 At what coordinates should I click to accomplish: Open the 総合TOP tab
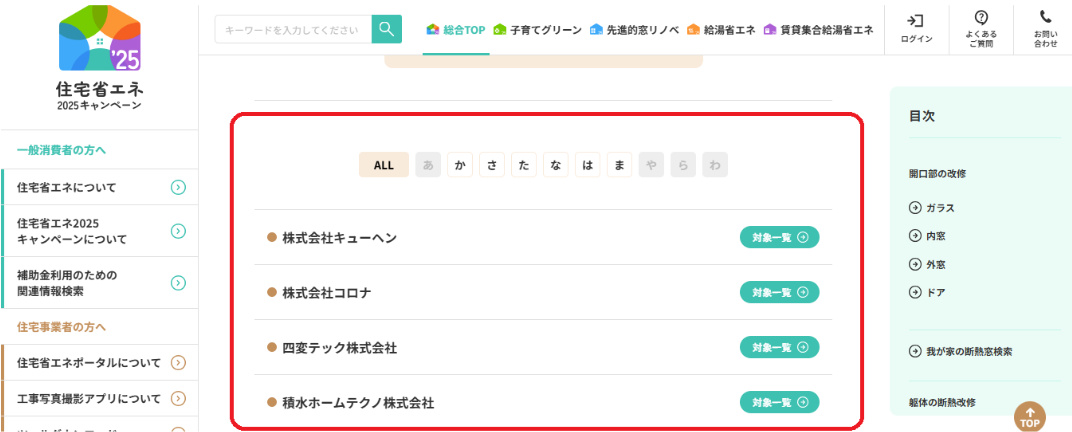coord(456,30)
